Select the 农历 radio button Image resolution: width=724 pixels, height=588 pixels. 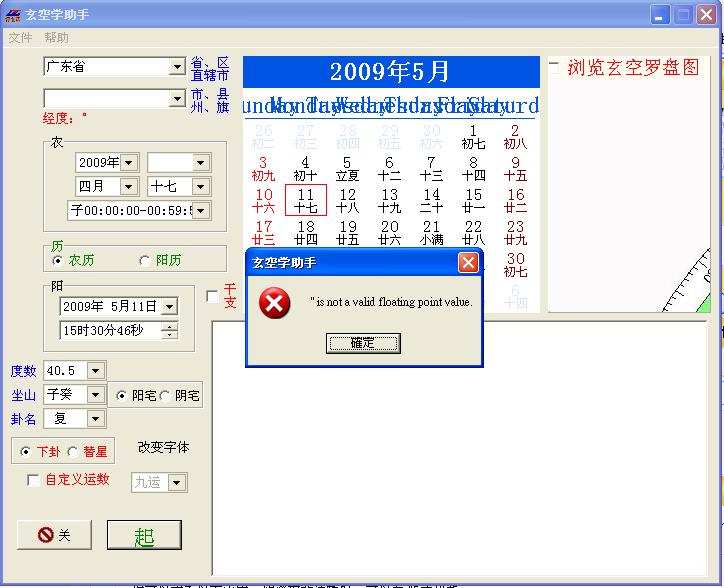(57, 260)
